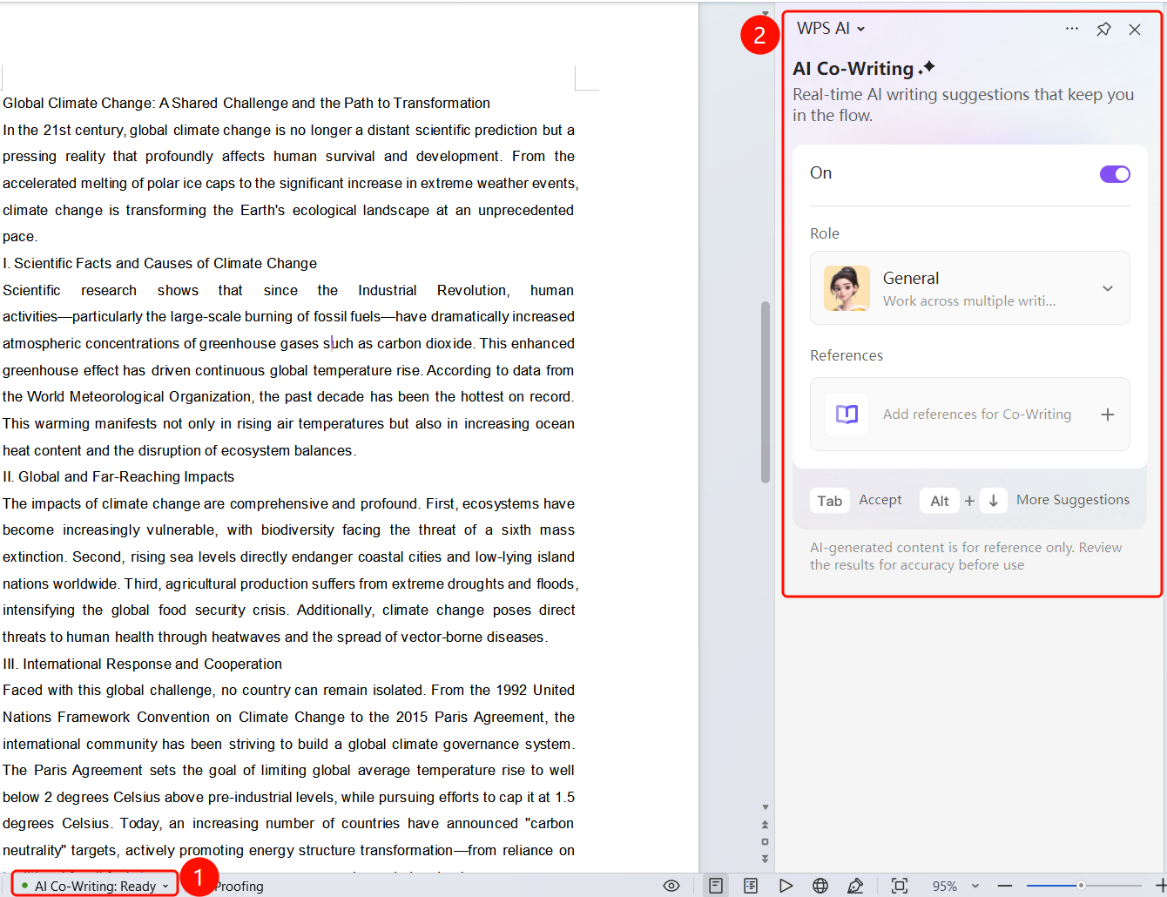Image resolution: width=1167 pixels, height=897 pixels.
Task: Click the zoom slider handle
Action: click(x=1081, y=886)
